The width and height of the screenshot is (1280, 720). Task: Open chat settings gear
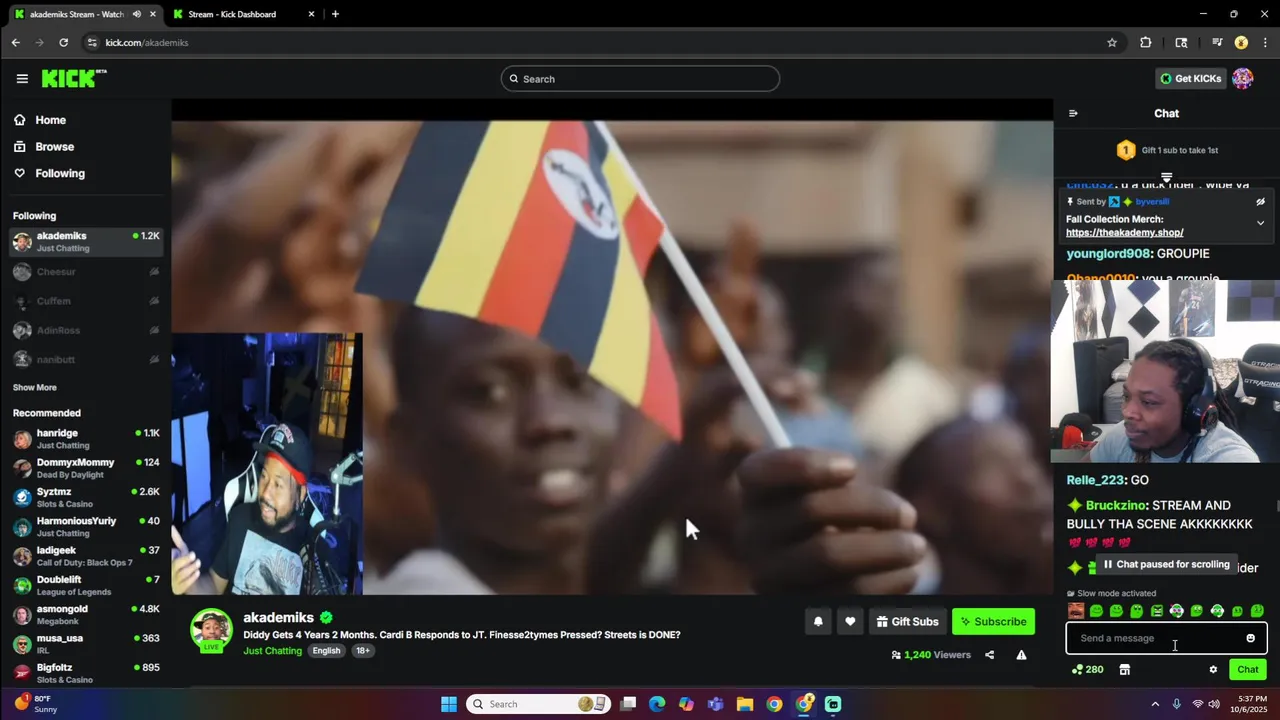(x=1213, y=669)
